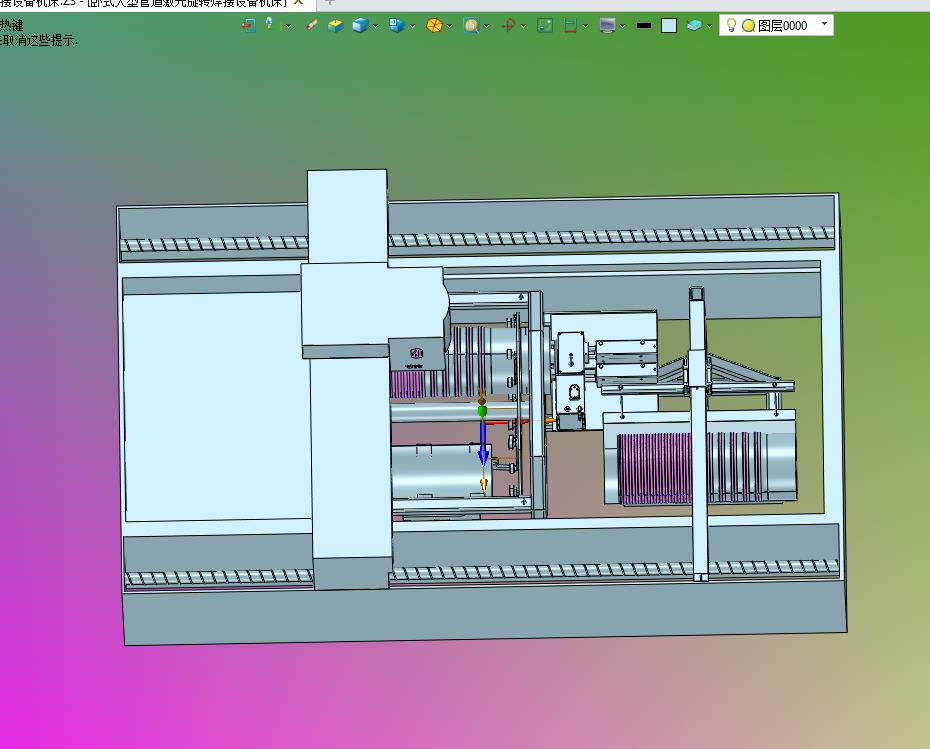Close the current document tab
Viewport: 930px width, 749px height.
(299, 2)
